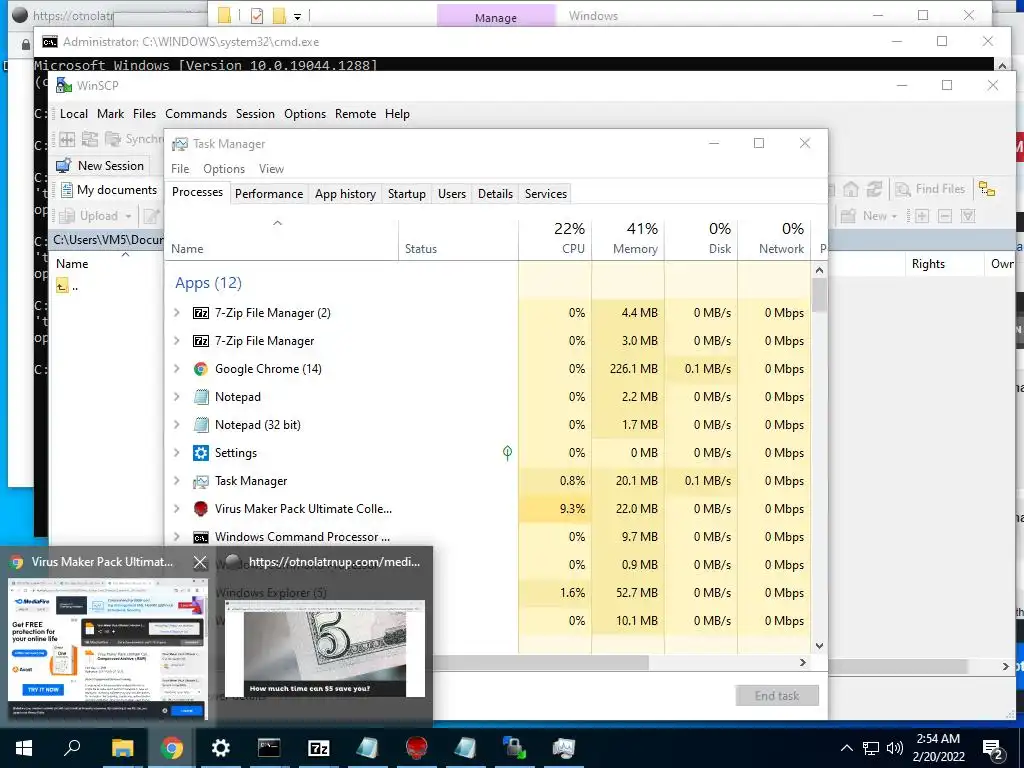Switch to App history tab
This screenshot has width=1024, height=768.
click(x=345, y=194)
